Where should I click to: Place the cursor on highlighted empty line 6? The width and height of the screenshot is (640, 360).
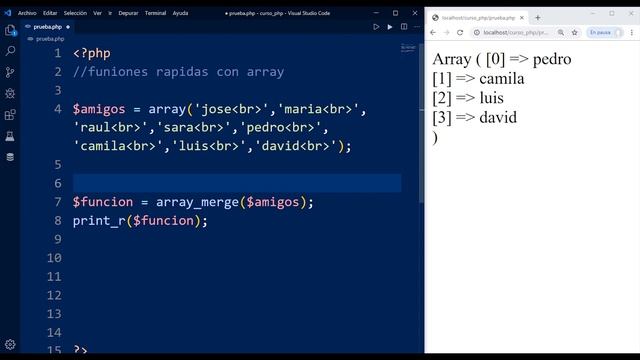[x=237, y=183]
